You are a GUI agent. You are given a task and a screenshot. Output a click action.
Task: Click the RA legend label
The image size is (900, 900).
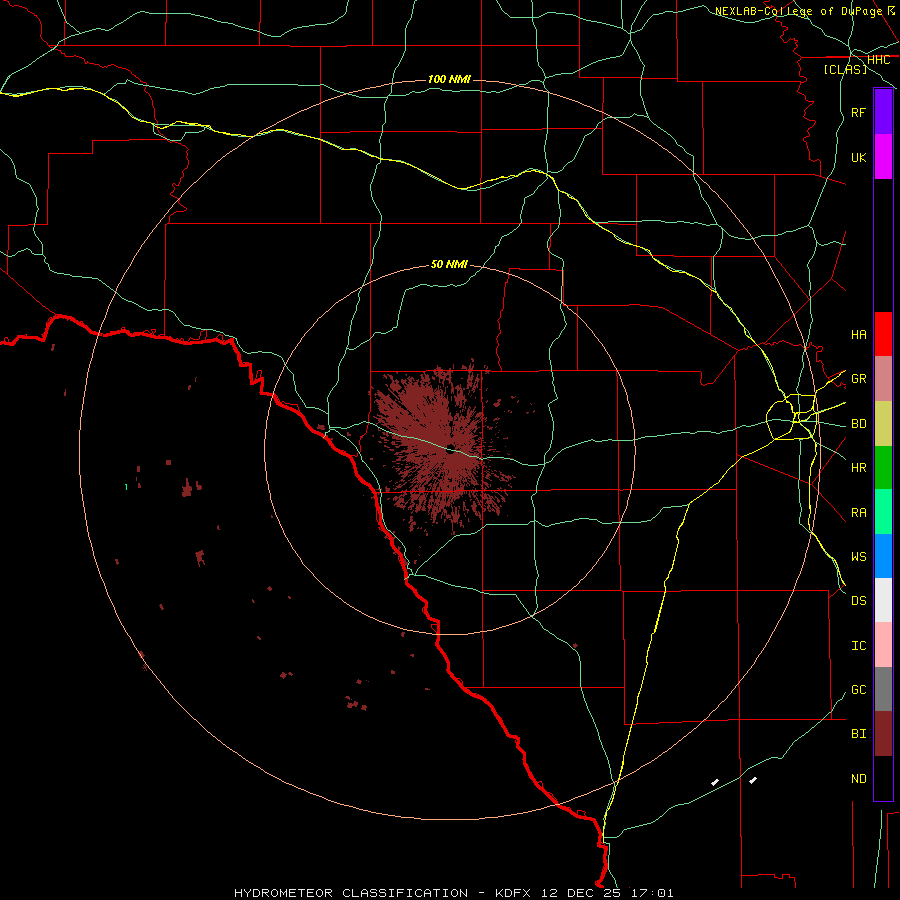coord(858,513)
